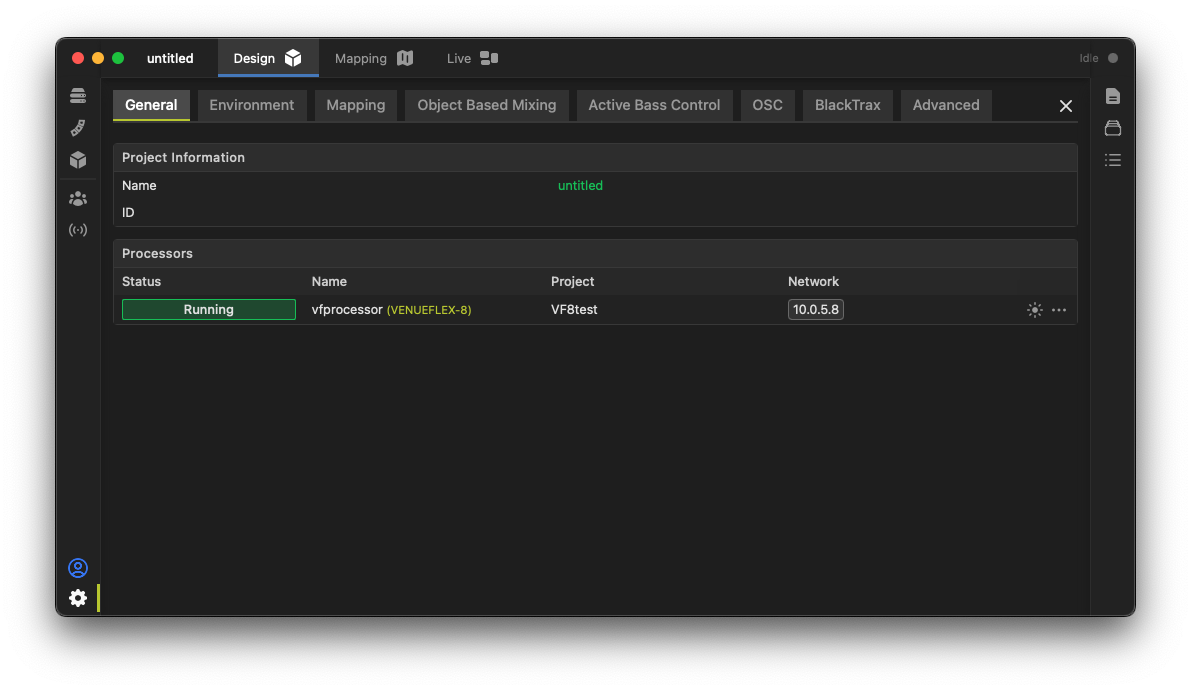The width and height of the screenshot is (1191, 690).
Task: Open the document icon in right sidebar
Action: coord(1113,96)
